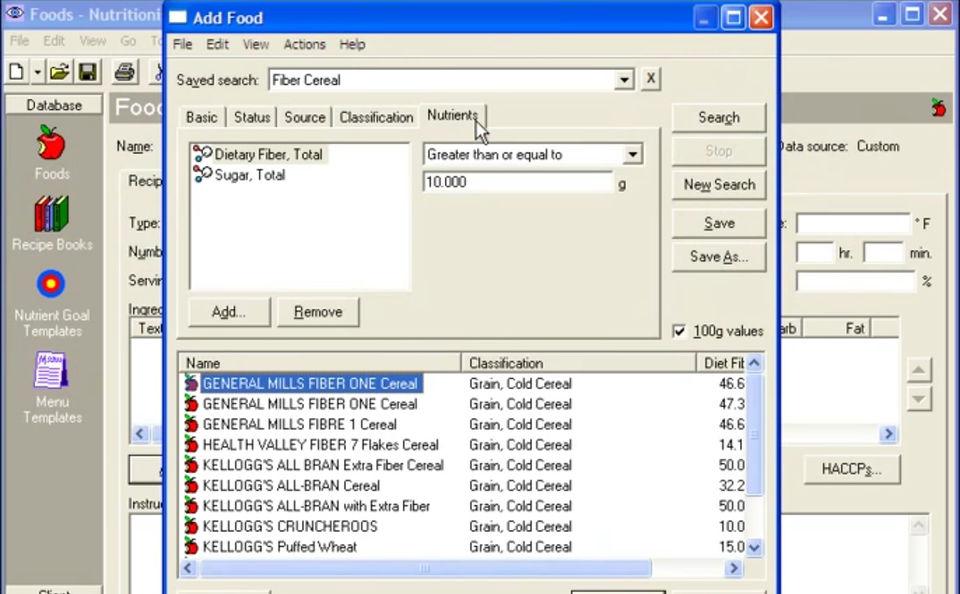Toggle the 100g values checkbox

(679, 331)
